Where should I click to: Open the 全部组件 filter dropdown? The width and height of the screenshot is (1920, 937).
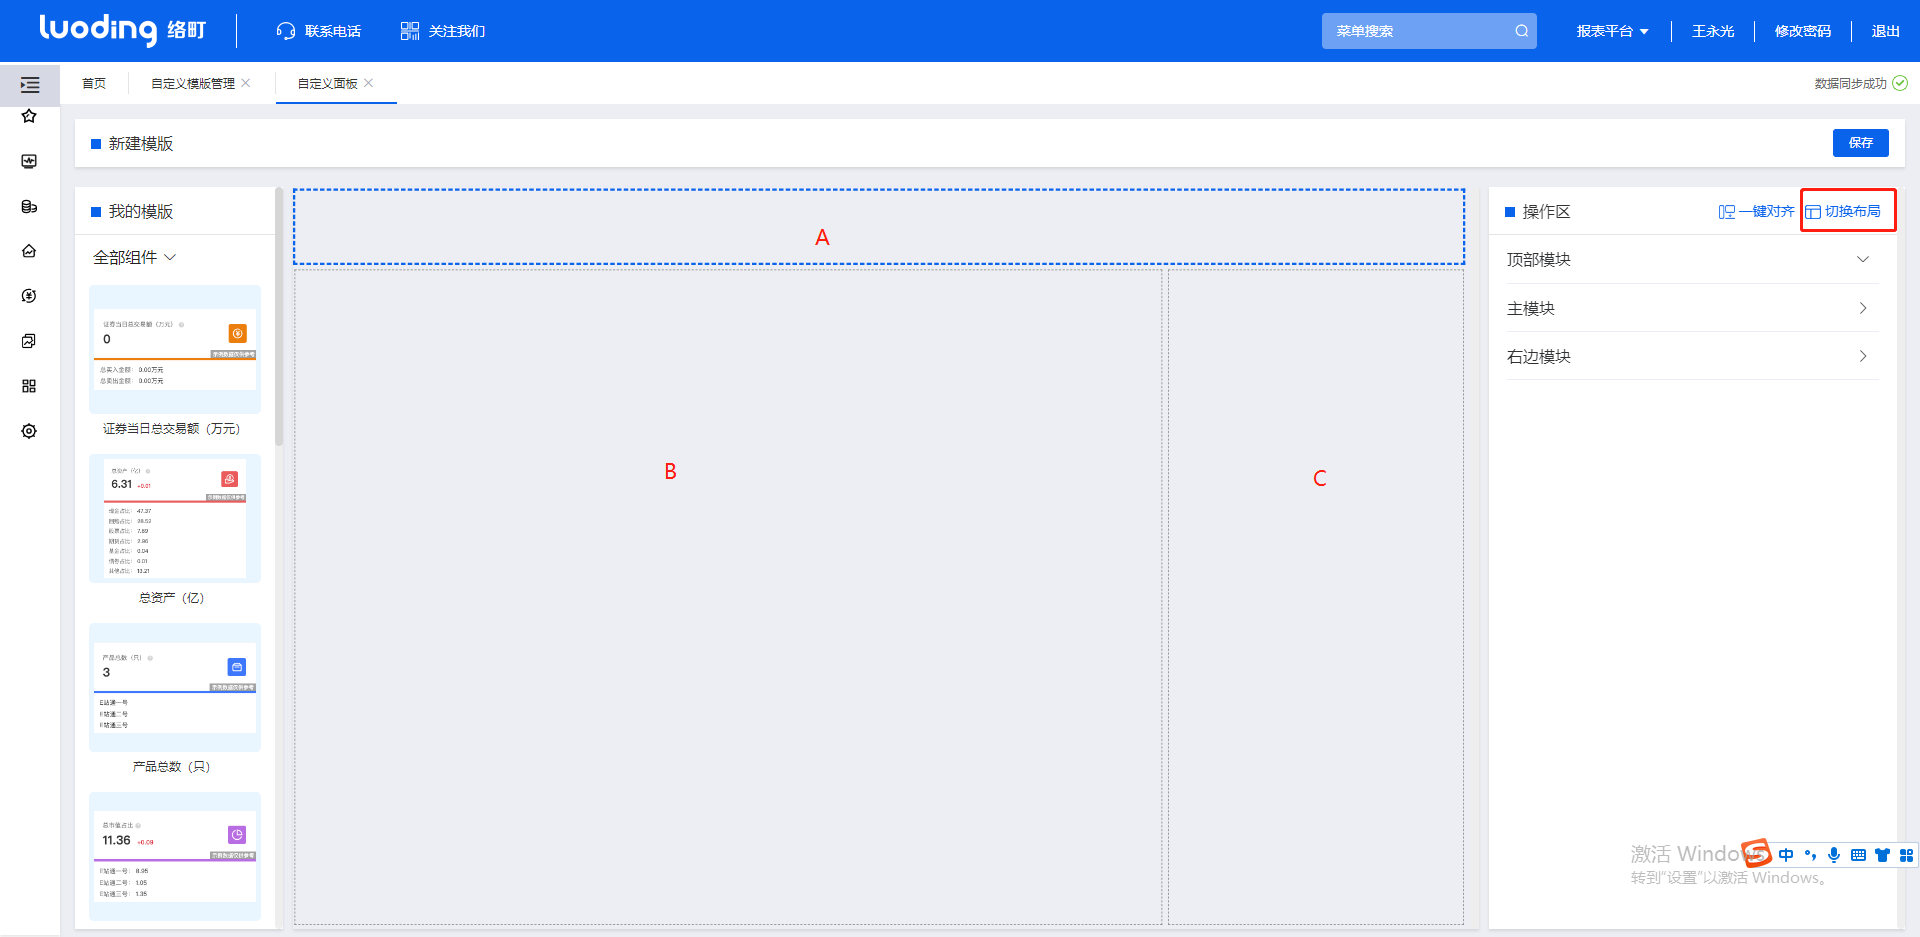pyautogui.click(x=134, y=257)
